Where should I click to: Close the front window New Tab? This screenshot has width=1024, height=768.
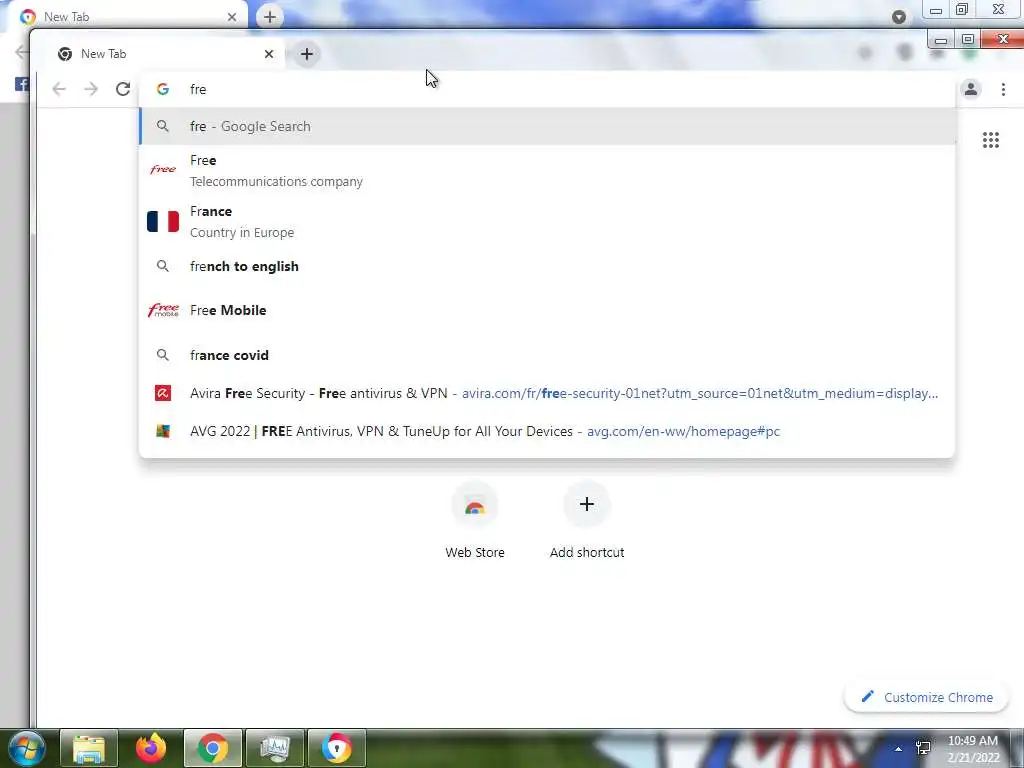268,54
